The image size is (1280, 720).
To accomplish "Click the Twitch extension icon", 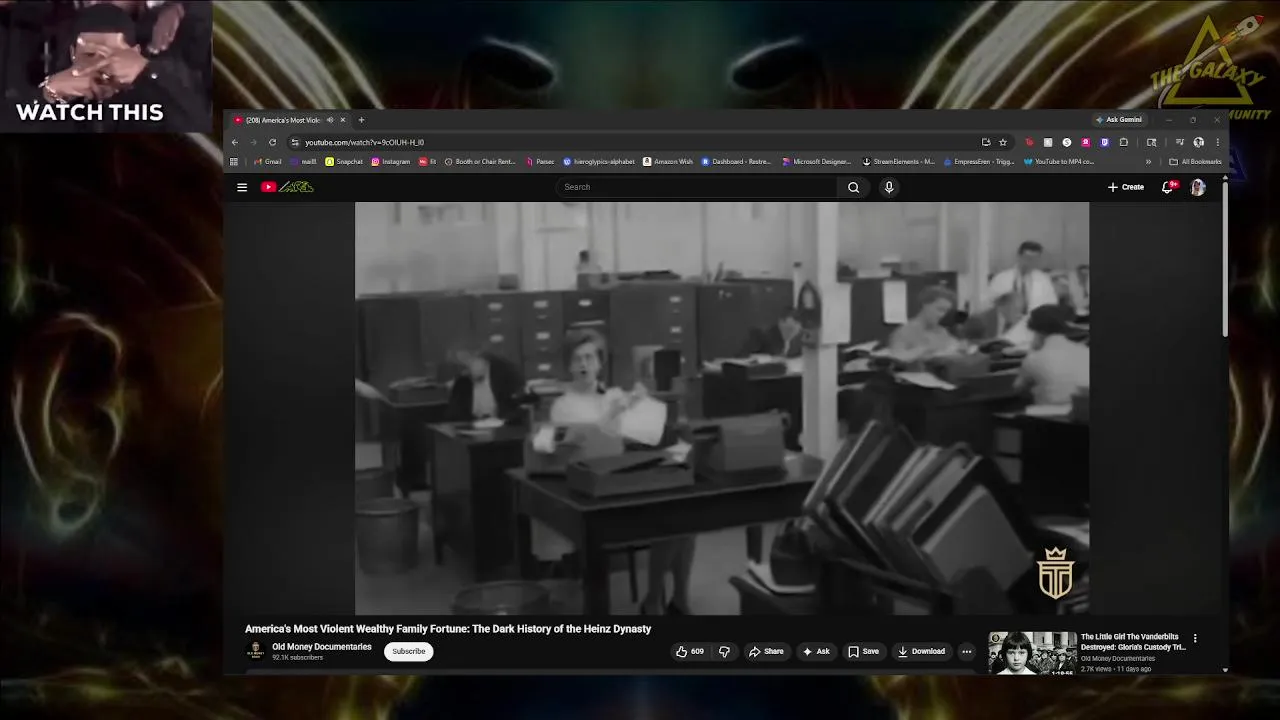I will tap(1104, 142).
